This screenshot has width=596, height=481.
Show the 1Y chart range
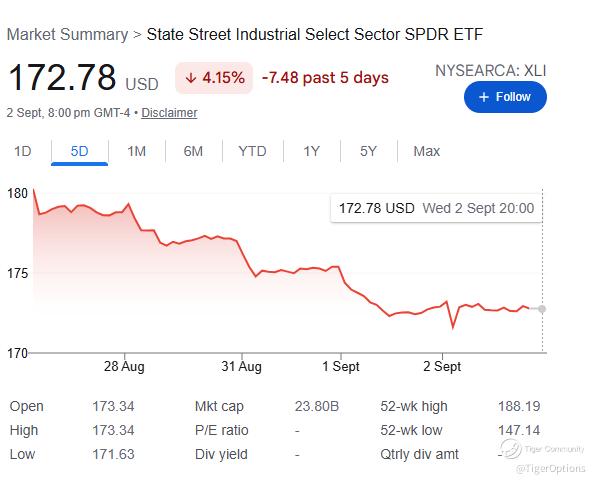pos(311,151)
